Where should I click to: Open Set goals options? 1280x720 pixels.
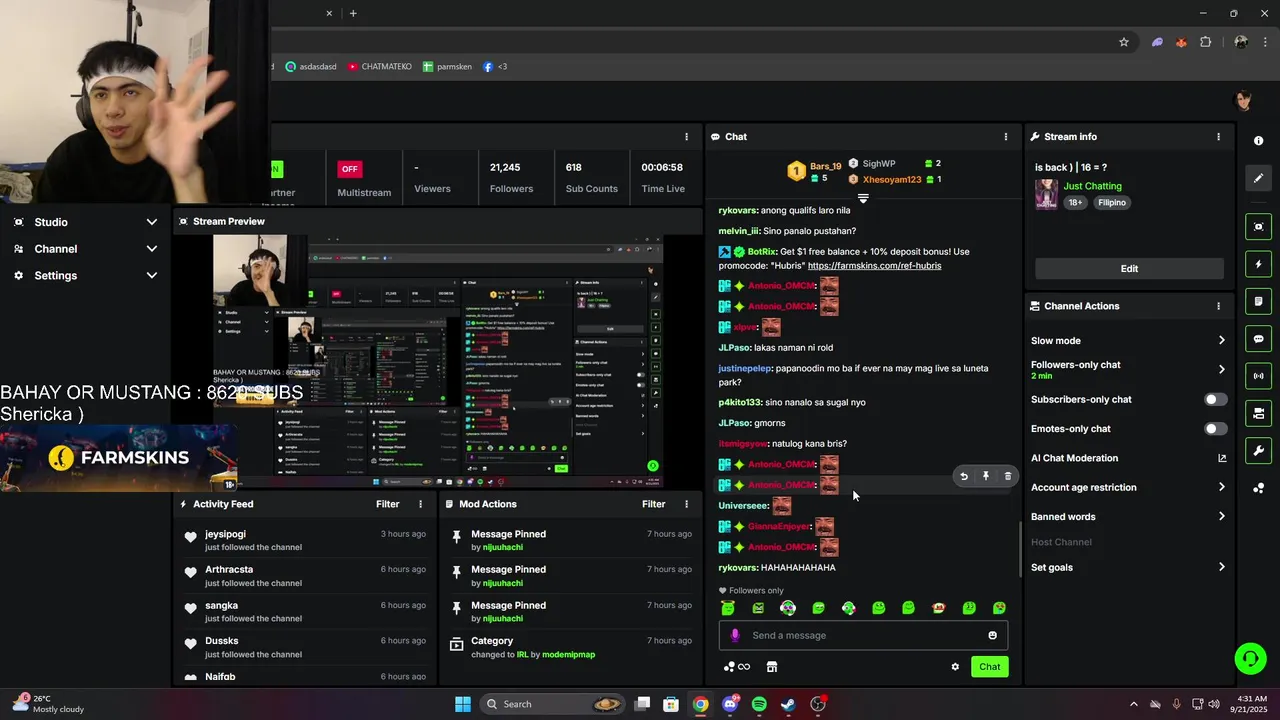pos(1128,567)
